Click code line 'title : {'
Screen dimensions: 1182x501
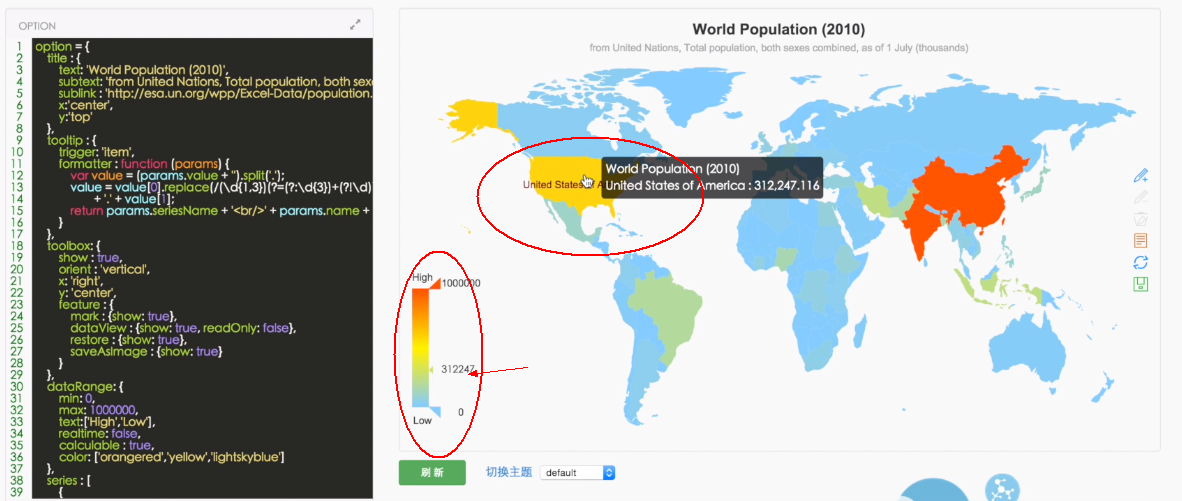tap(64, 57)
